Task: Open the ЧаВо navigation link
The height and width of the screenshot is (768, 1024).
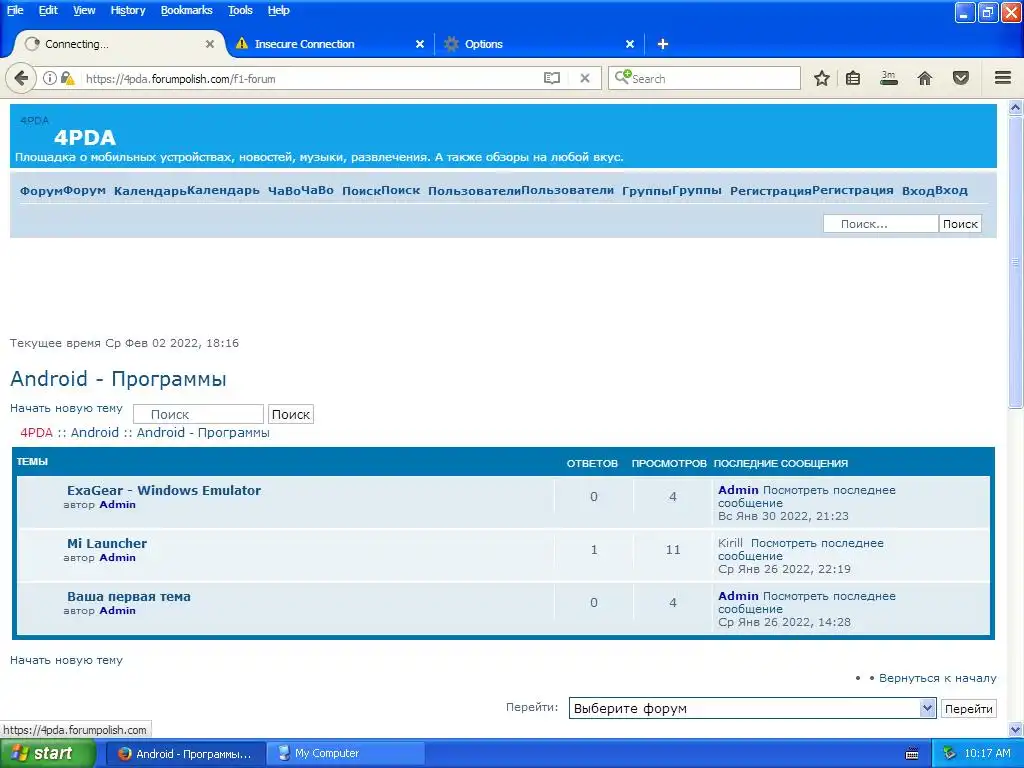Action: [x=300, y=191]
